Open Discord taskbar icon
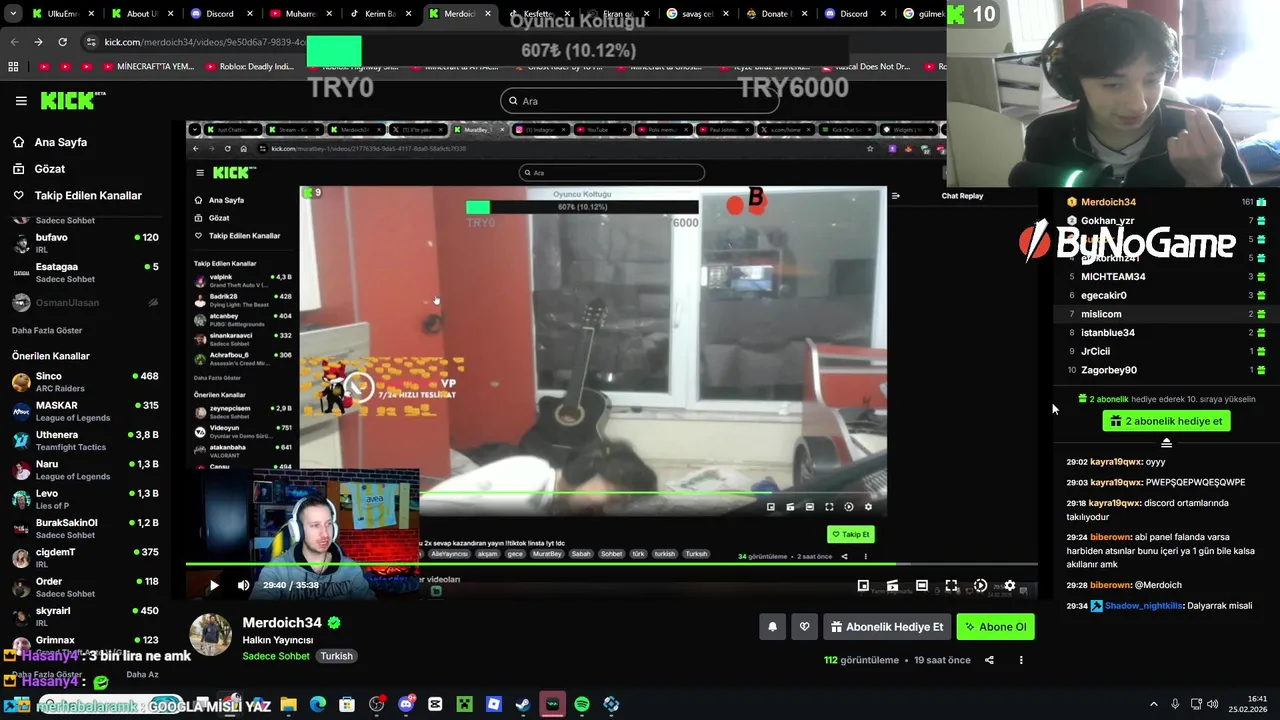The height and width of the screenshot is (720, 1280). [406, 705]
